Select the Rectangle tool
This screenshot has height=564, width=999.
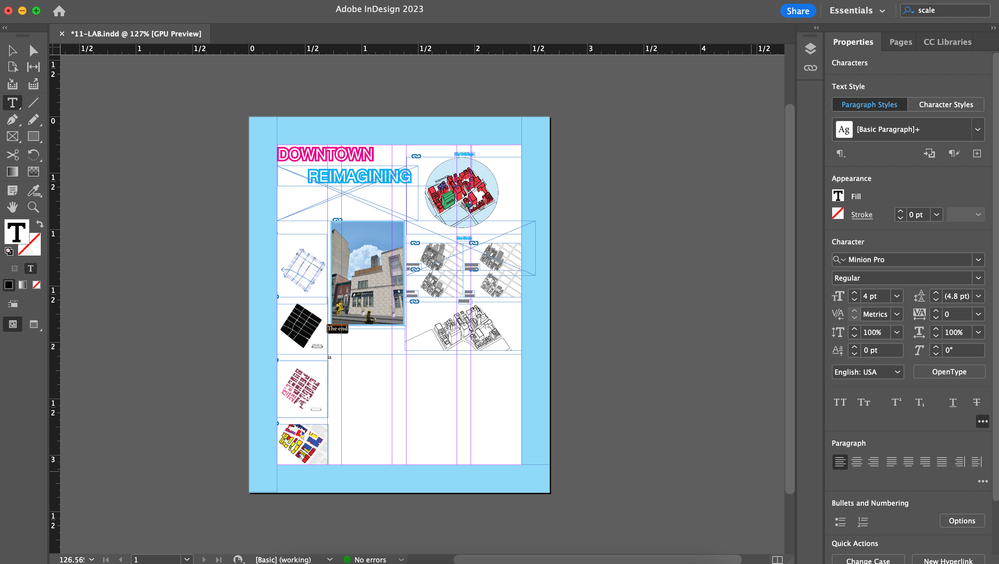point(34,136)
